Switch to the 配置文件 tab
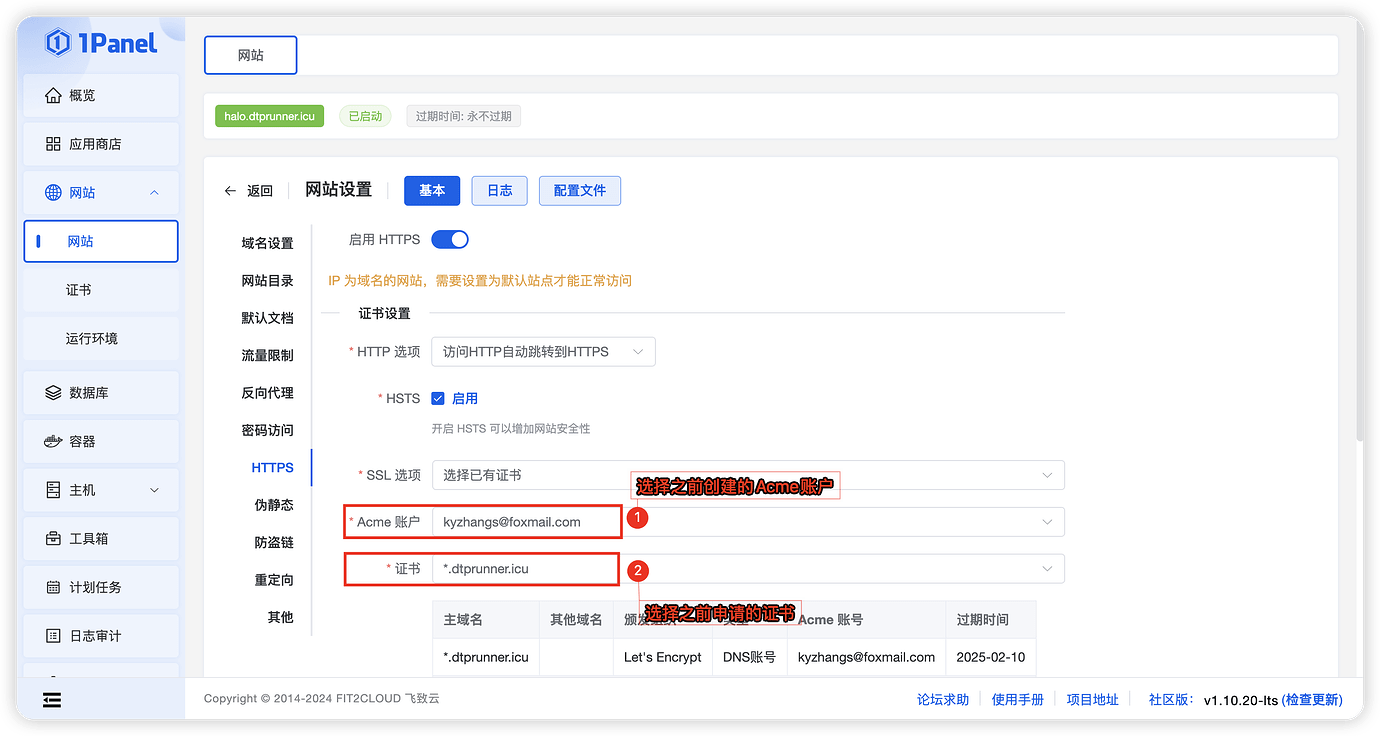The width and height of the screenshot is (1380, 736). click(580, 190)
